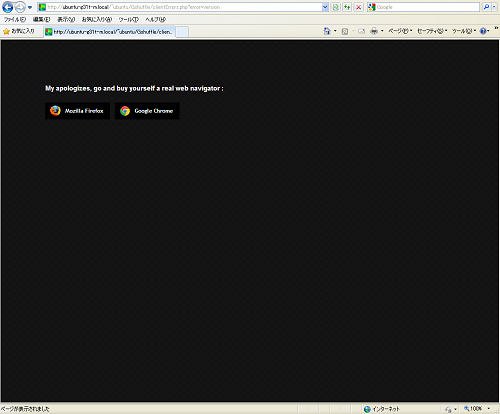Click the ページが表示されました status text

pos(25,409)
